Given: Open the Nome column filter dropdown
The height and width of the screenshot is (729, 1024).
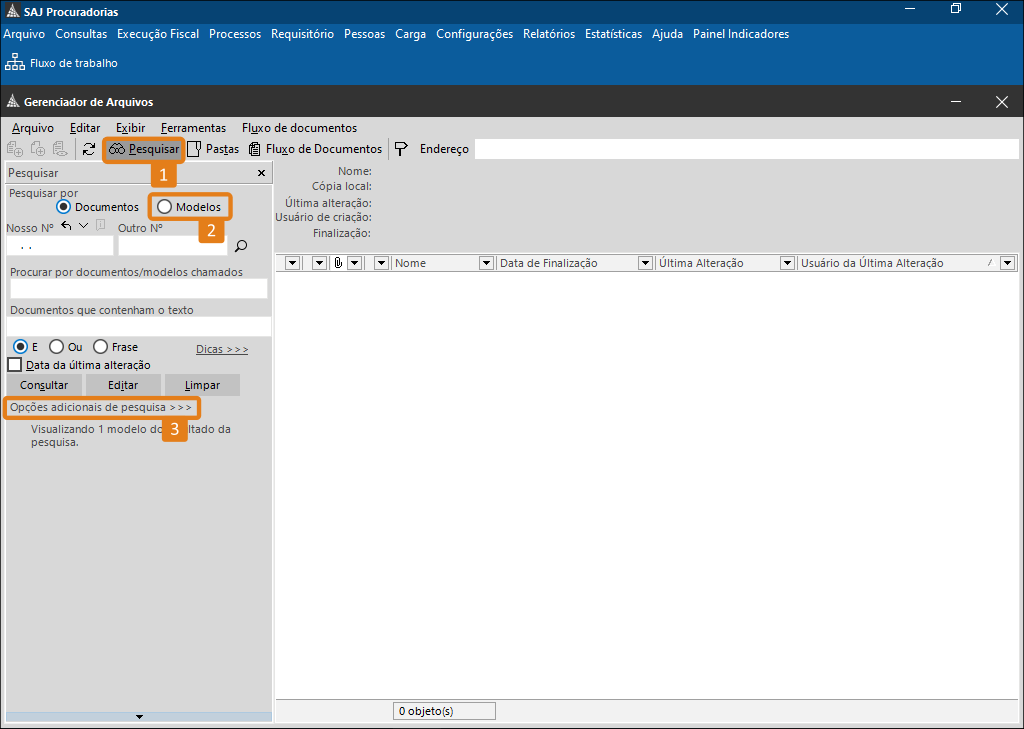Looking at the screenshot, I should click(x=486, y=263).
